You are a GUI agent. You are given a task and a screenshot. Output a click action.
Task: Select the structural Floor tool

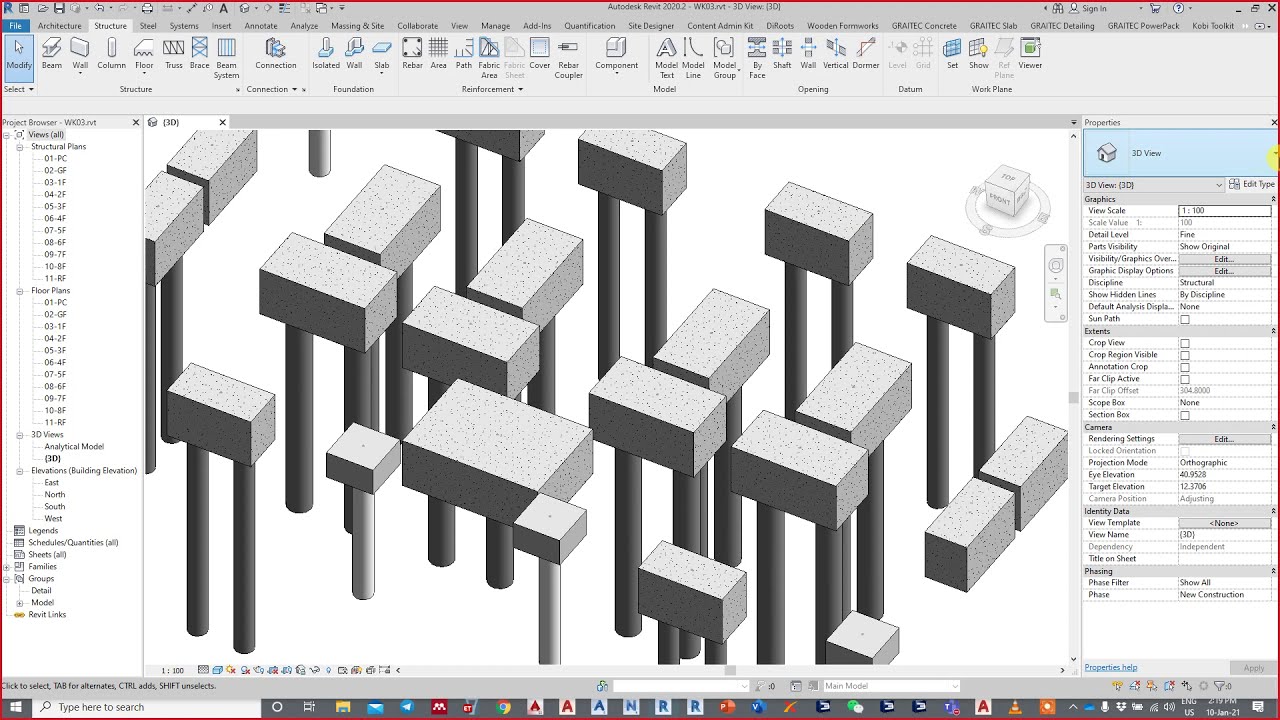(x=144, y=54)
